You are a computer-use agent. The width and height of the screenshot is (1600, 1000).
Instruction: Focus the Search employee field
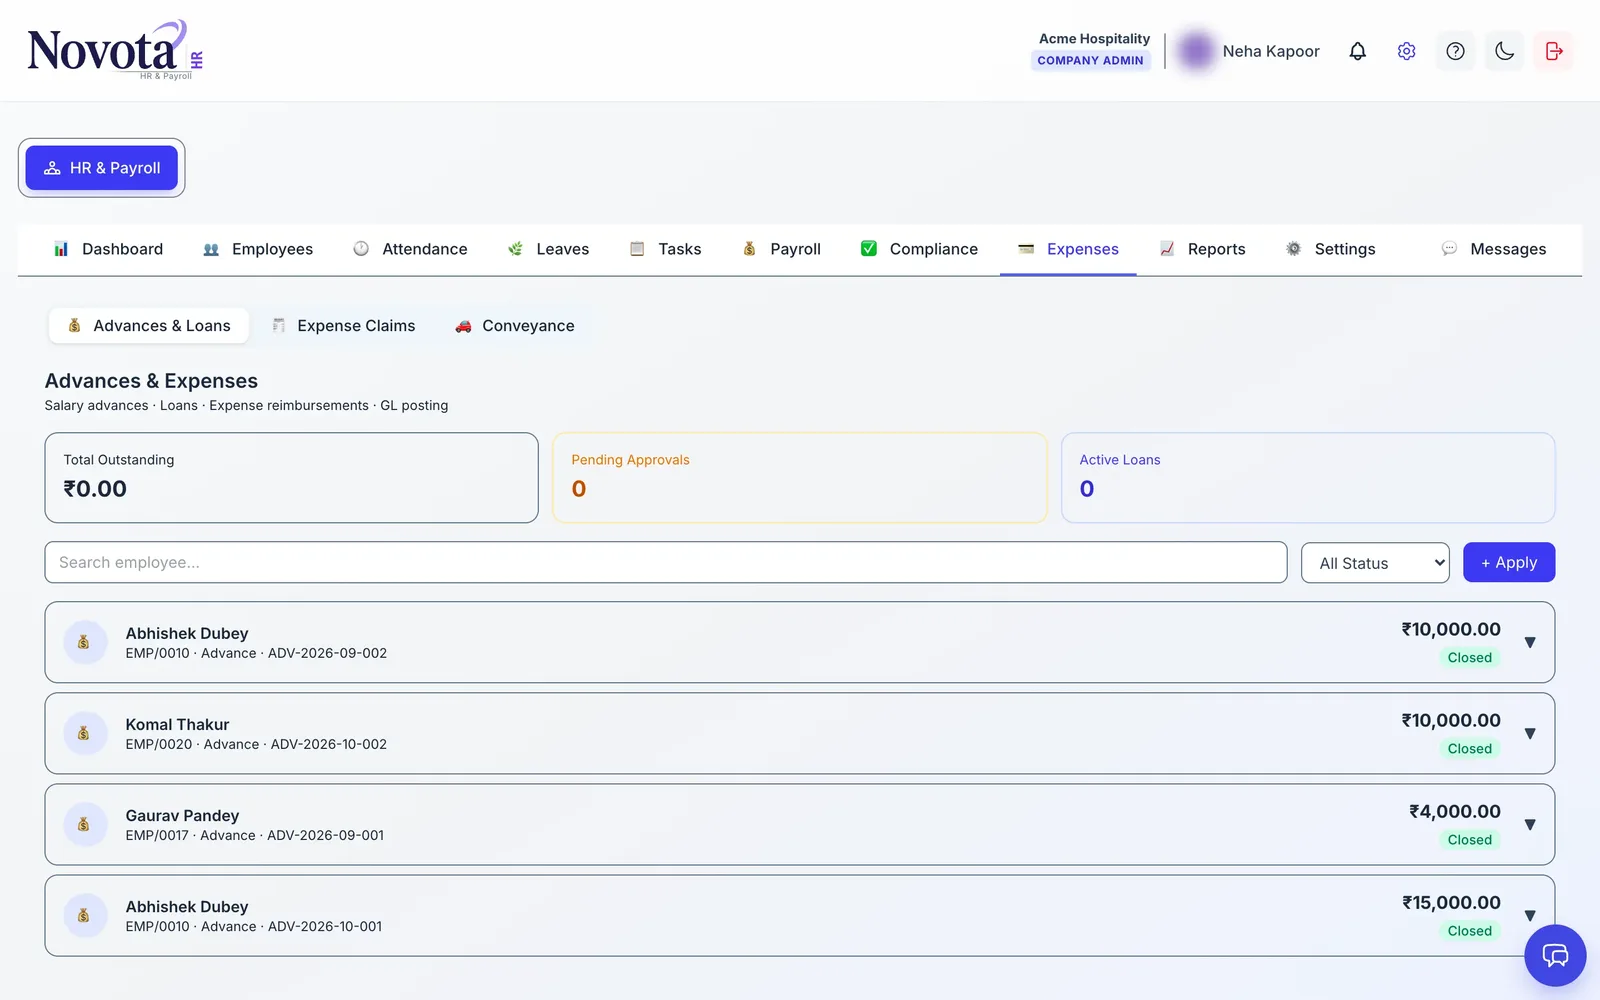(x=666, y=562)
